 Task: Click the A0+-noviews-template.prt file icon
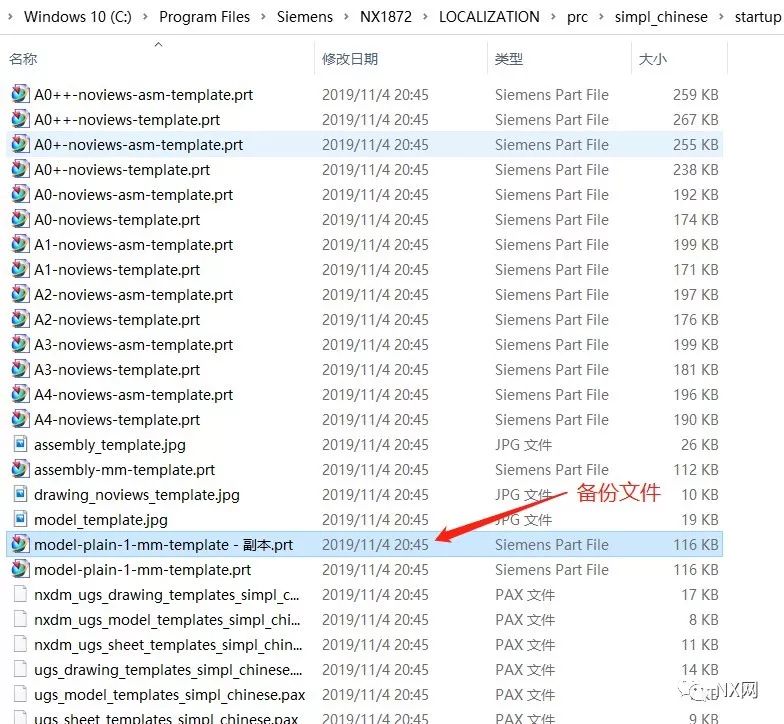[x=20, y=169]
